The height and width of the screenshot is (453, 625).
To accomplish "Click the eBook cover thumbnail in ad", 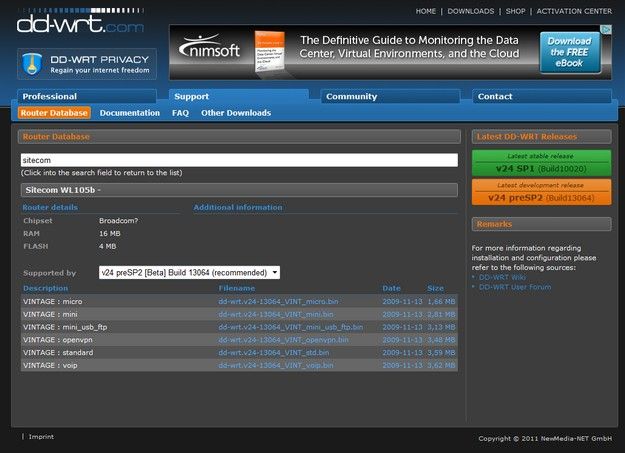I will 269,52.
